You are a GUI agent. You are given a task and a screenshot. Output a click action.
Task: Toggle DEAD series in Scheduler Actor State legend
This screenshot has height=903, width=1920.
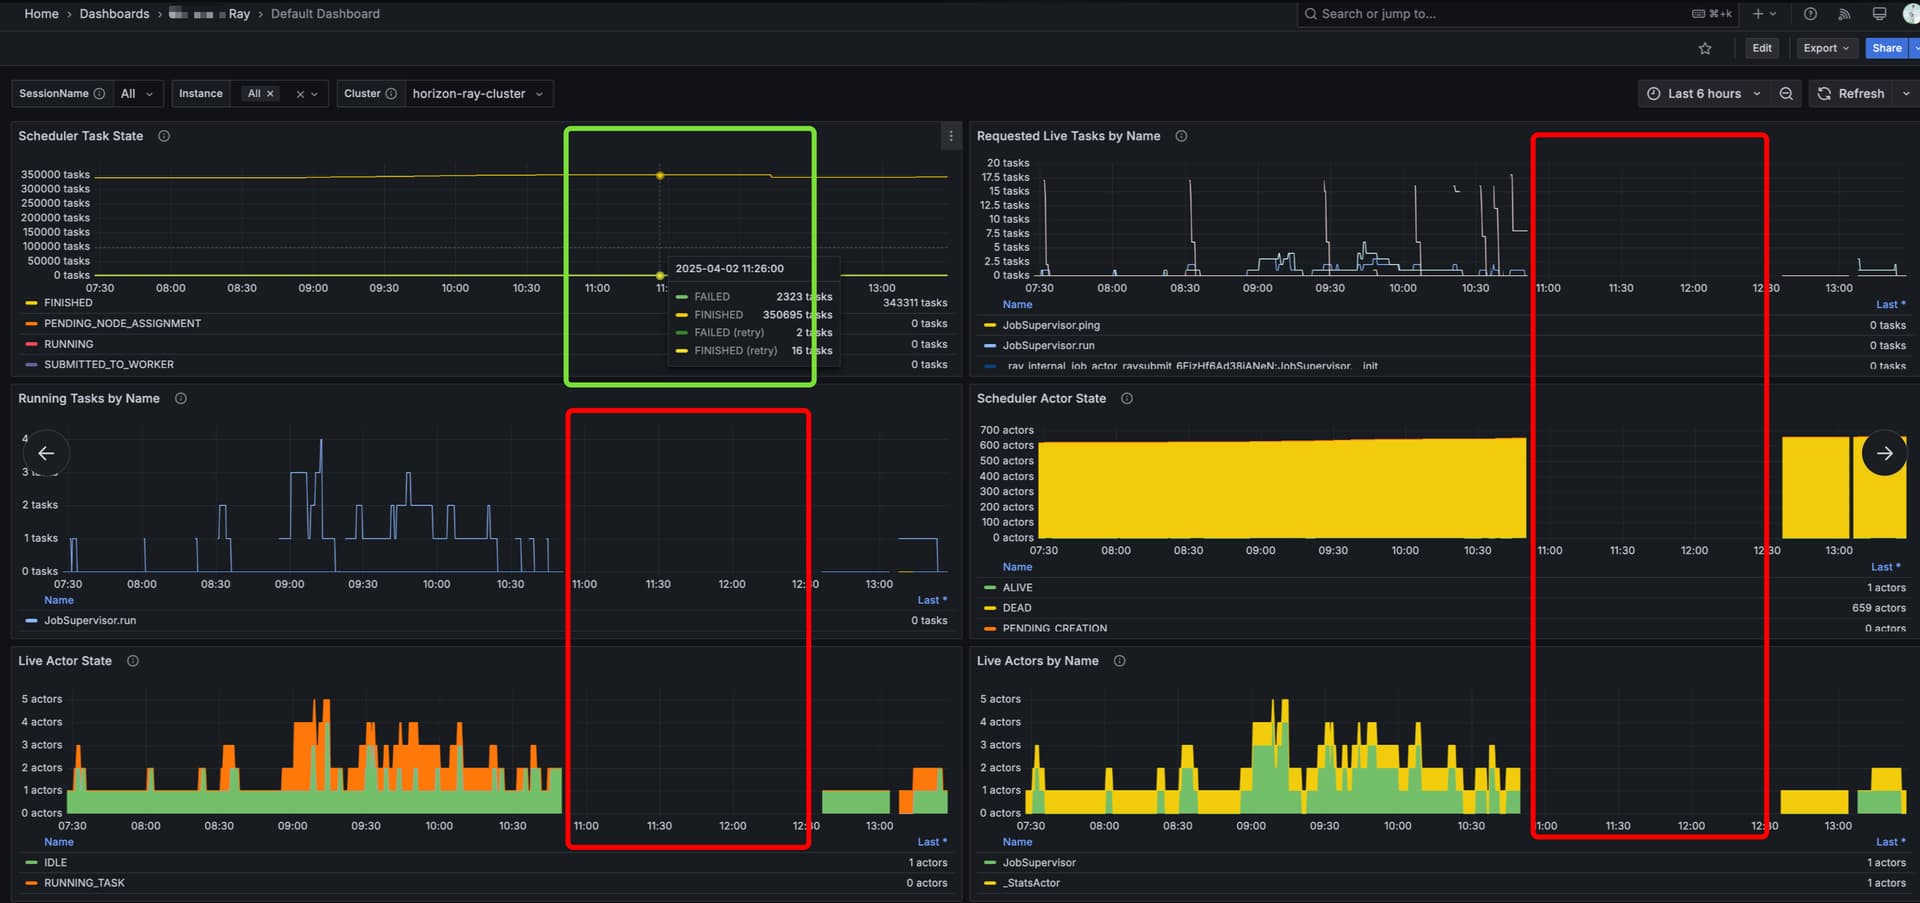click(x=1016, y=608)
